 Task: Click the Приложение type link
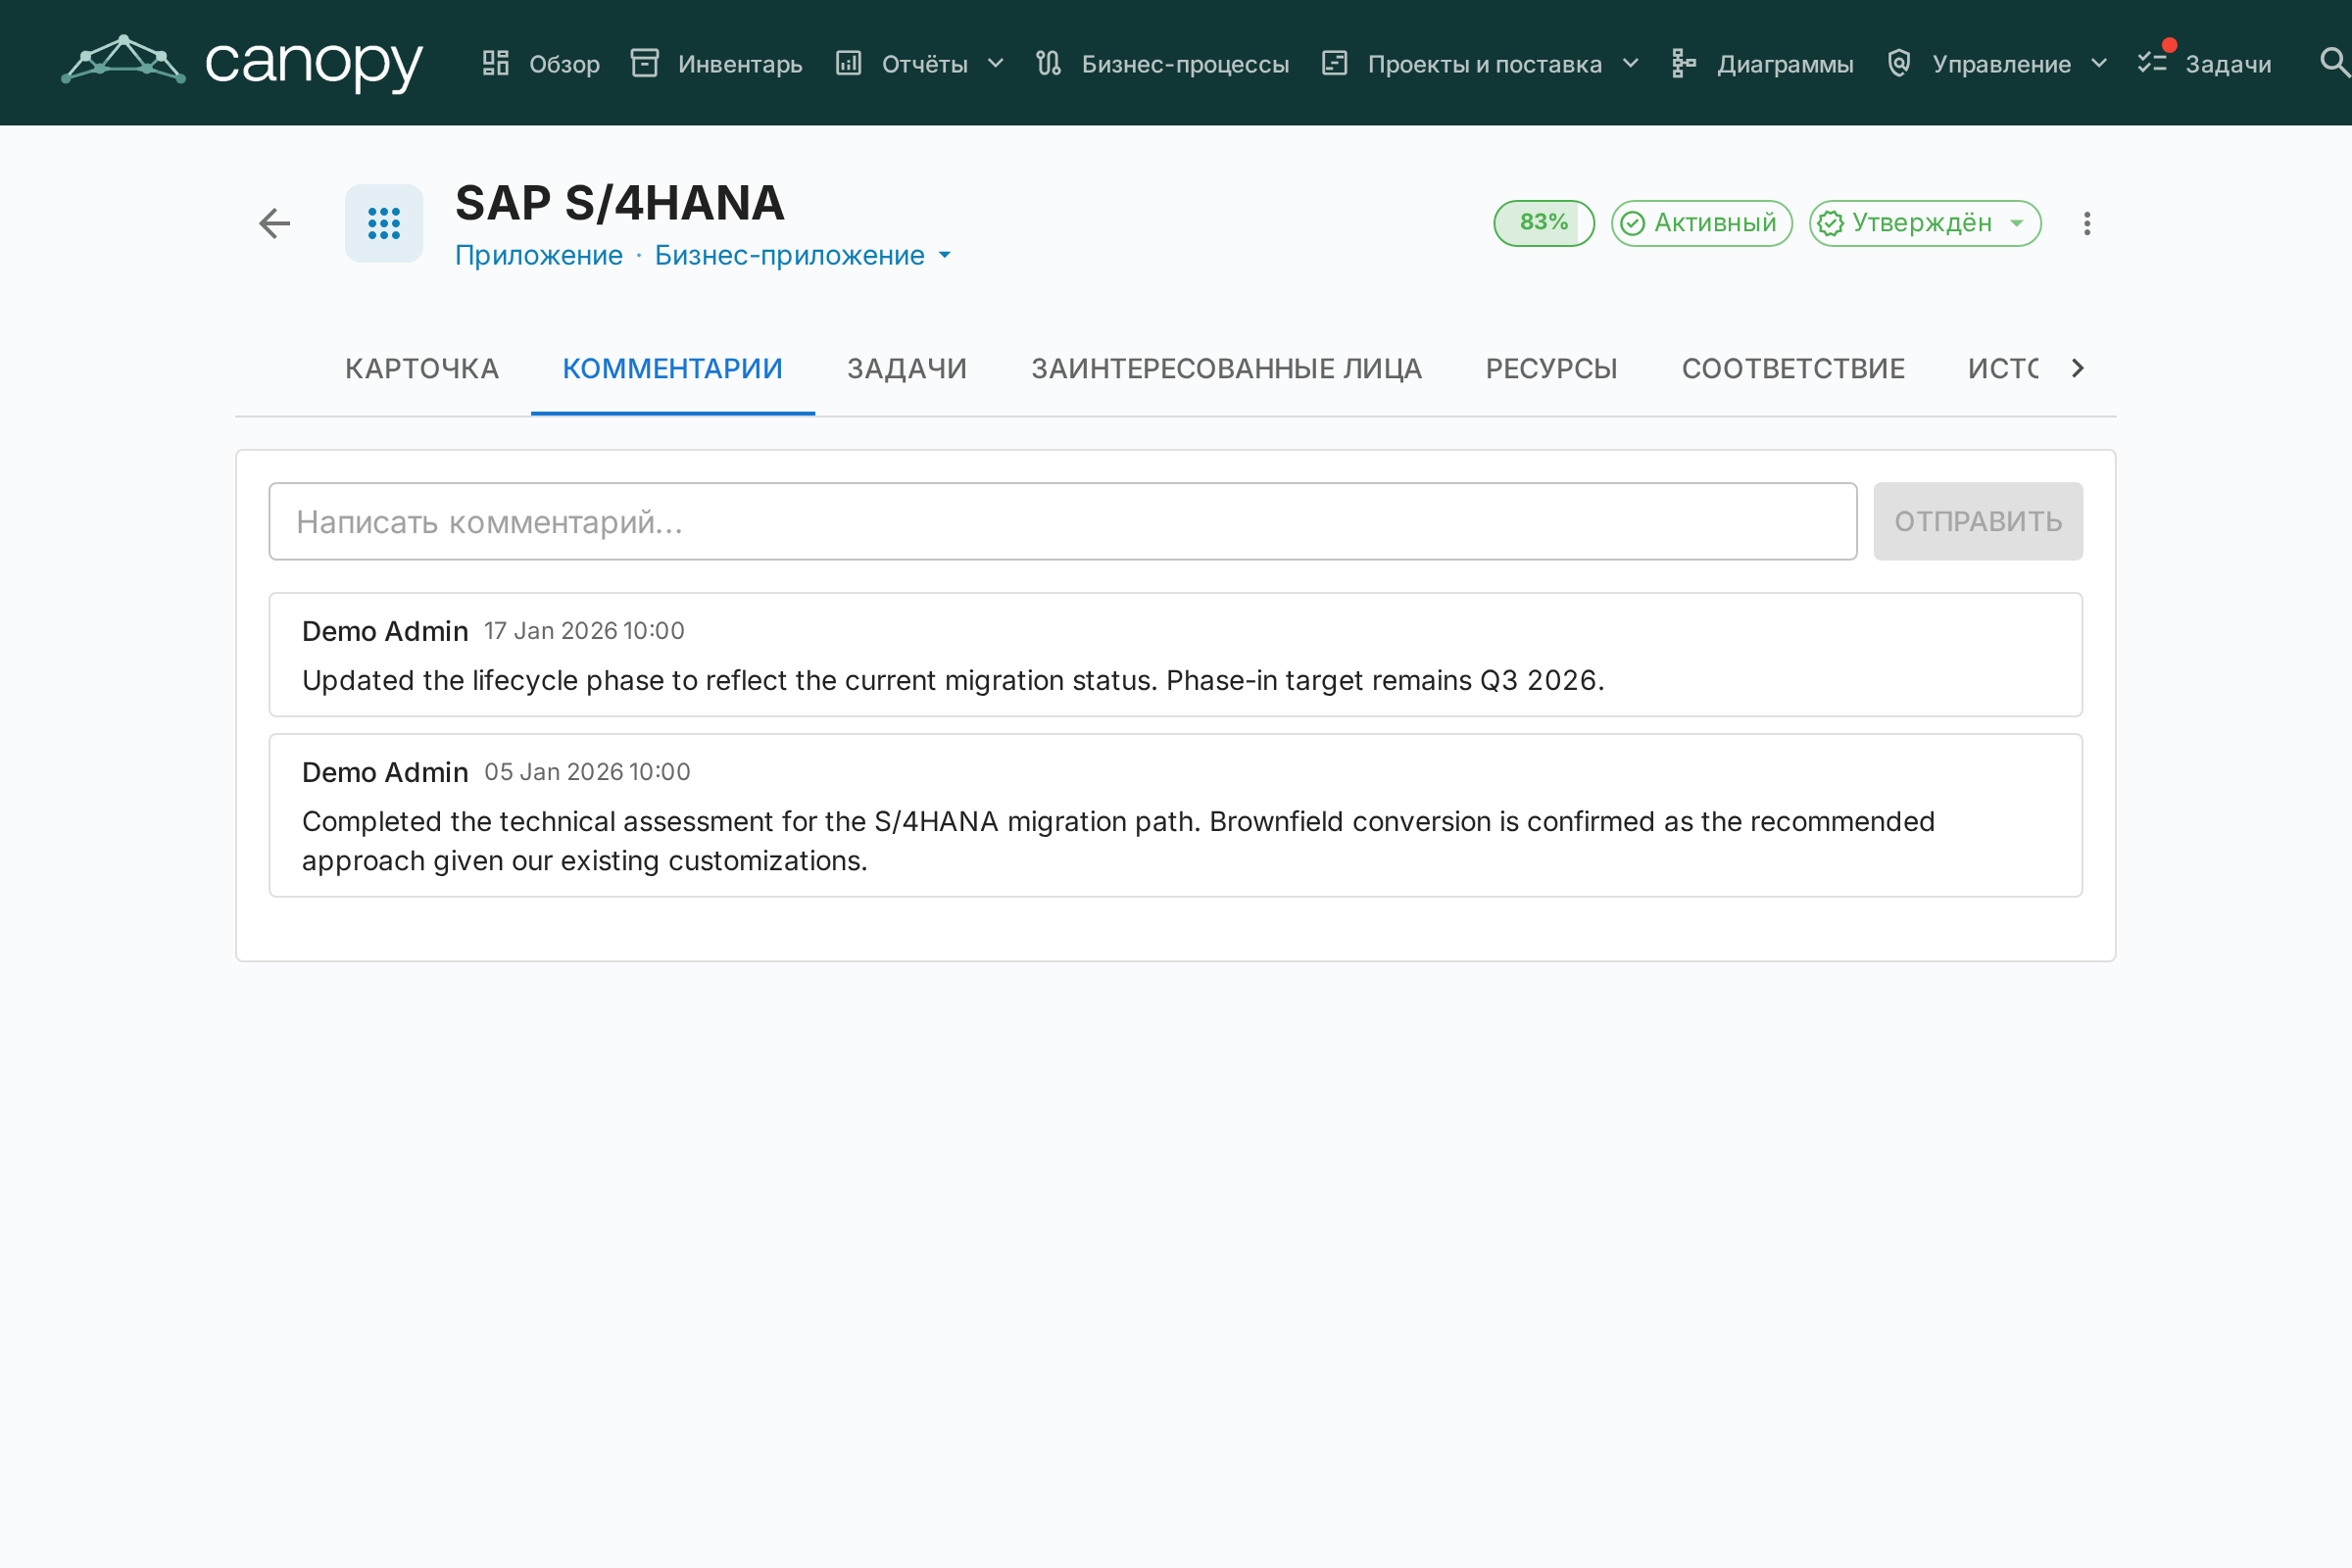(539, 255)
